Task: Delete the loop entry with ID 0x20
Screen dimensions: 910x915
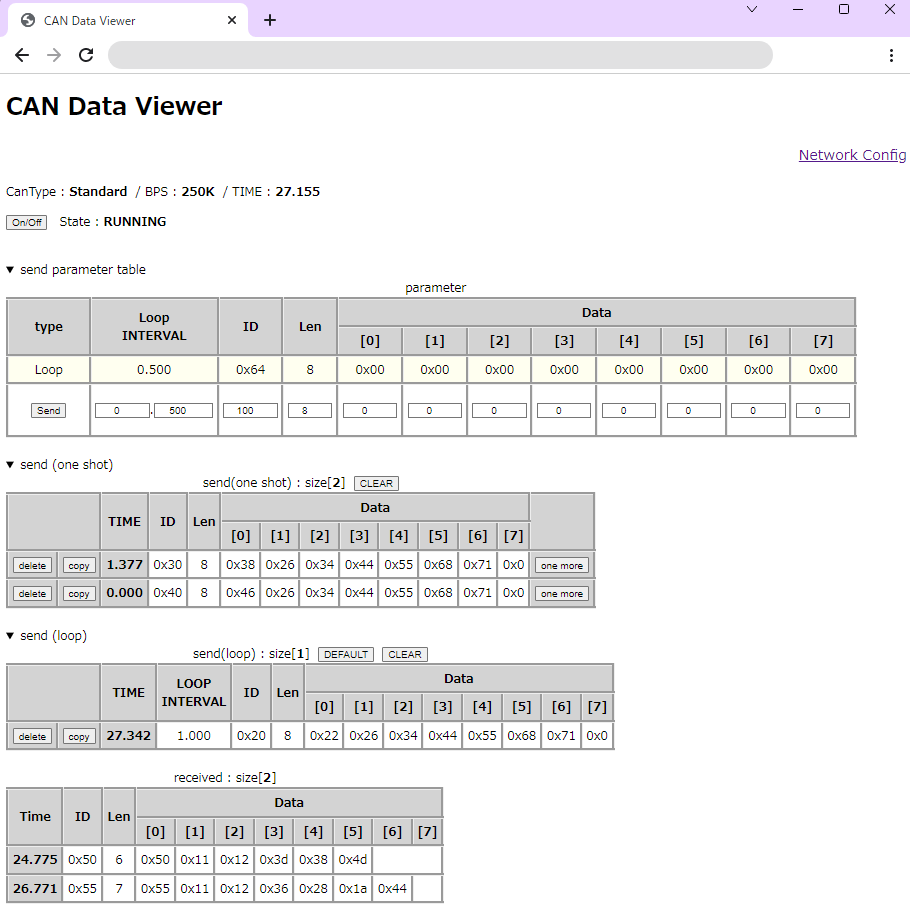Action: coord(32,736)
